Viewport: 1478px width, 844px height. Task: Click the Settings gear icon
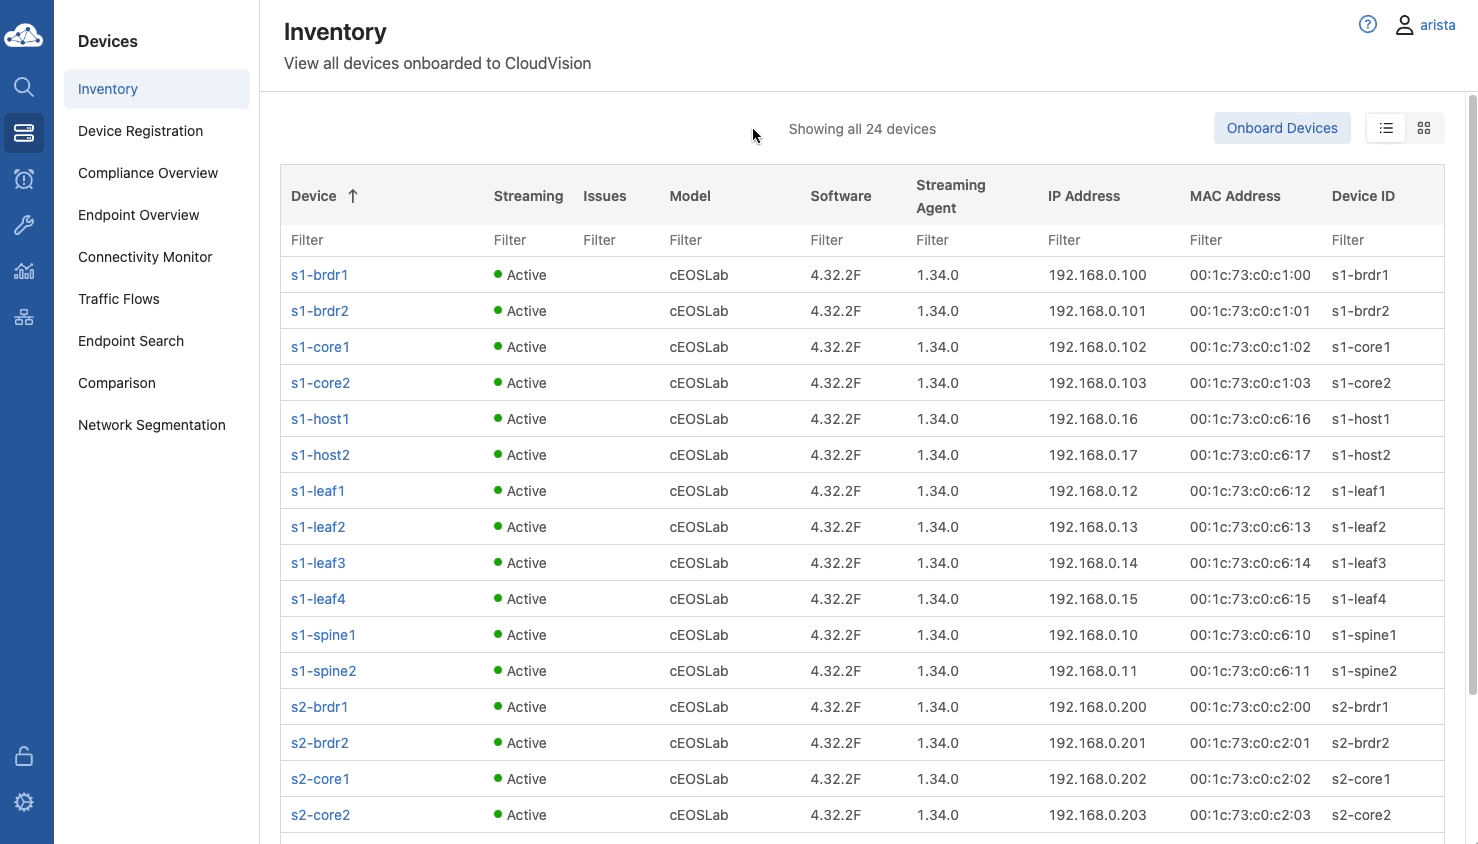24,802
